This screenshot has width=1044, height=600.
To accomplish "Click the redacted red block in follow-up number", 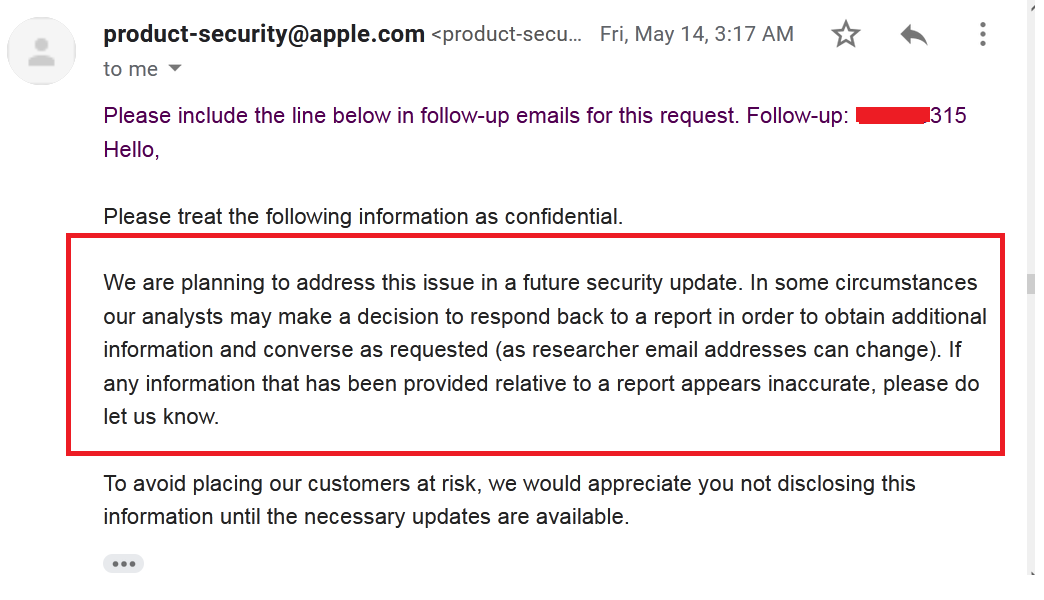I will (x=893, y=116).
